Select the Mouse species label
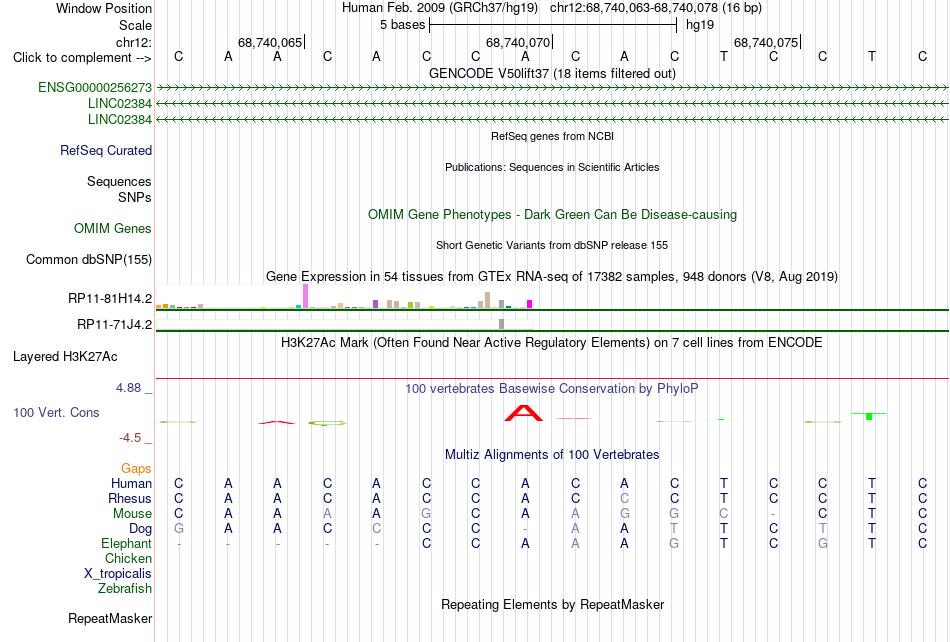Image resolution: width=950 pixels, height=642 pixels. 132,514
